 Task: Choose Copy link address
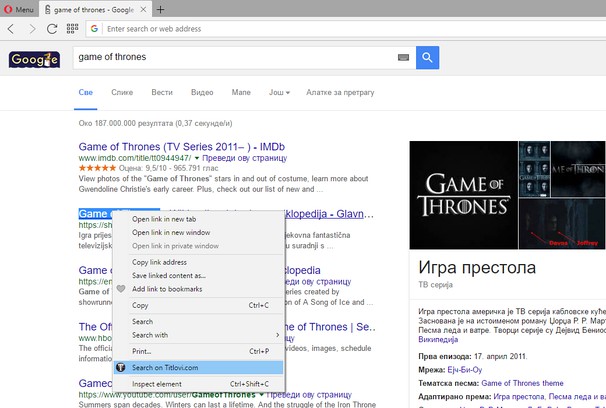(199, 262)
